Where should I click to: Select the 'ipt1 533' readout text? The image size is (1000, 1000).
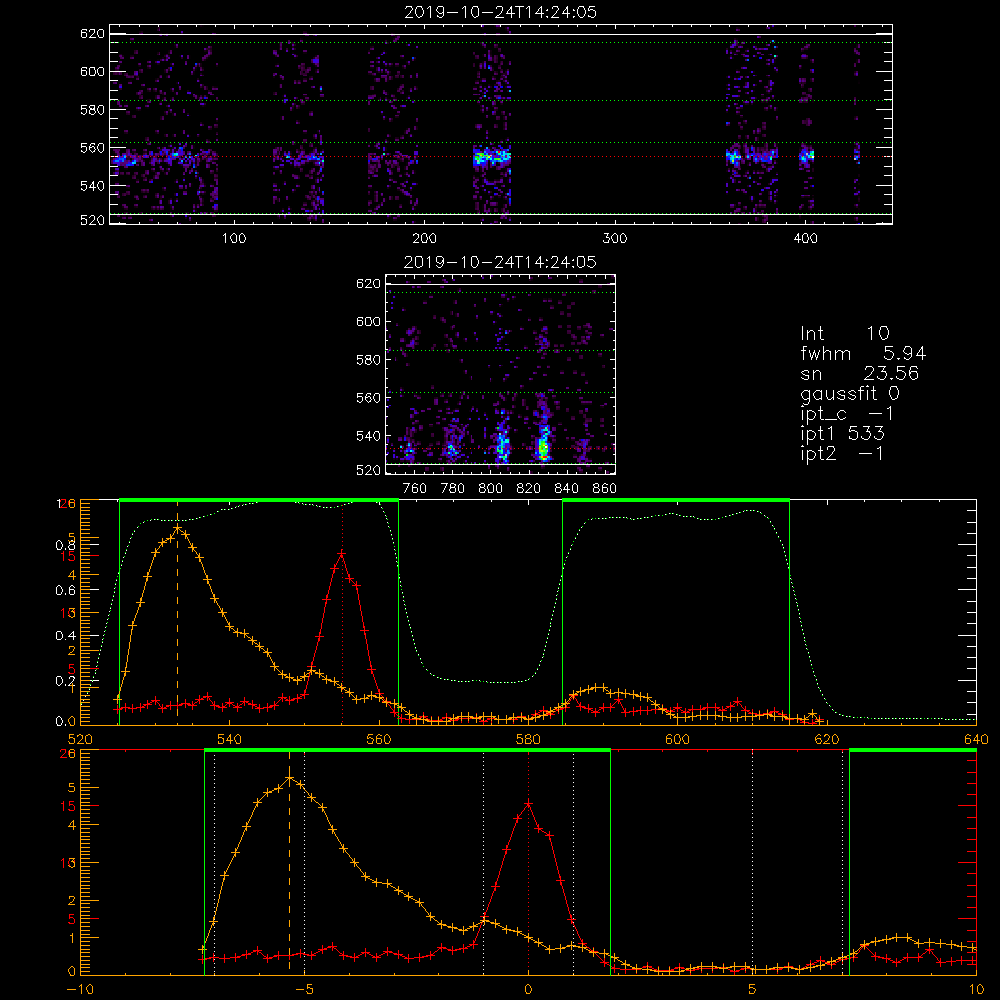(842, 434)
